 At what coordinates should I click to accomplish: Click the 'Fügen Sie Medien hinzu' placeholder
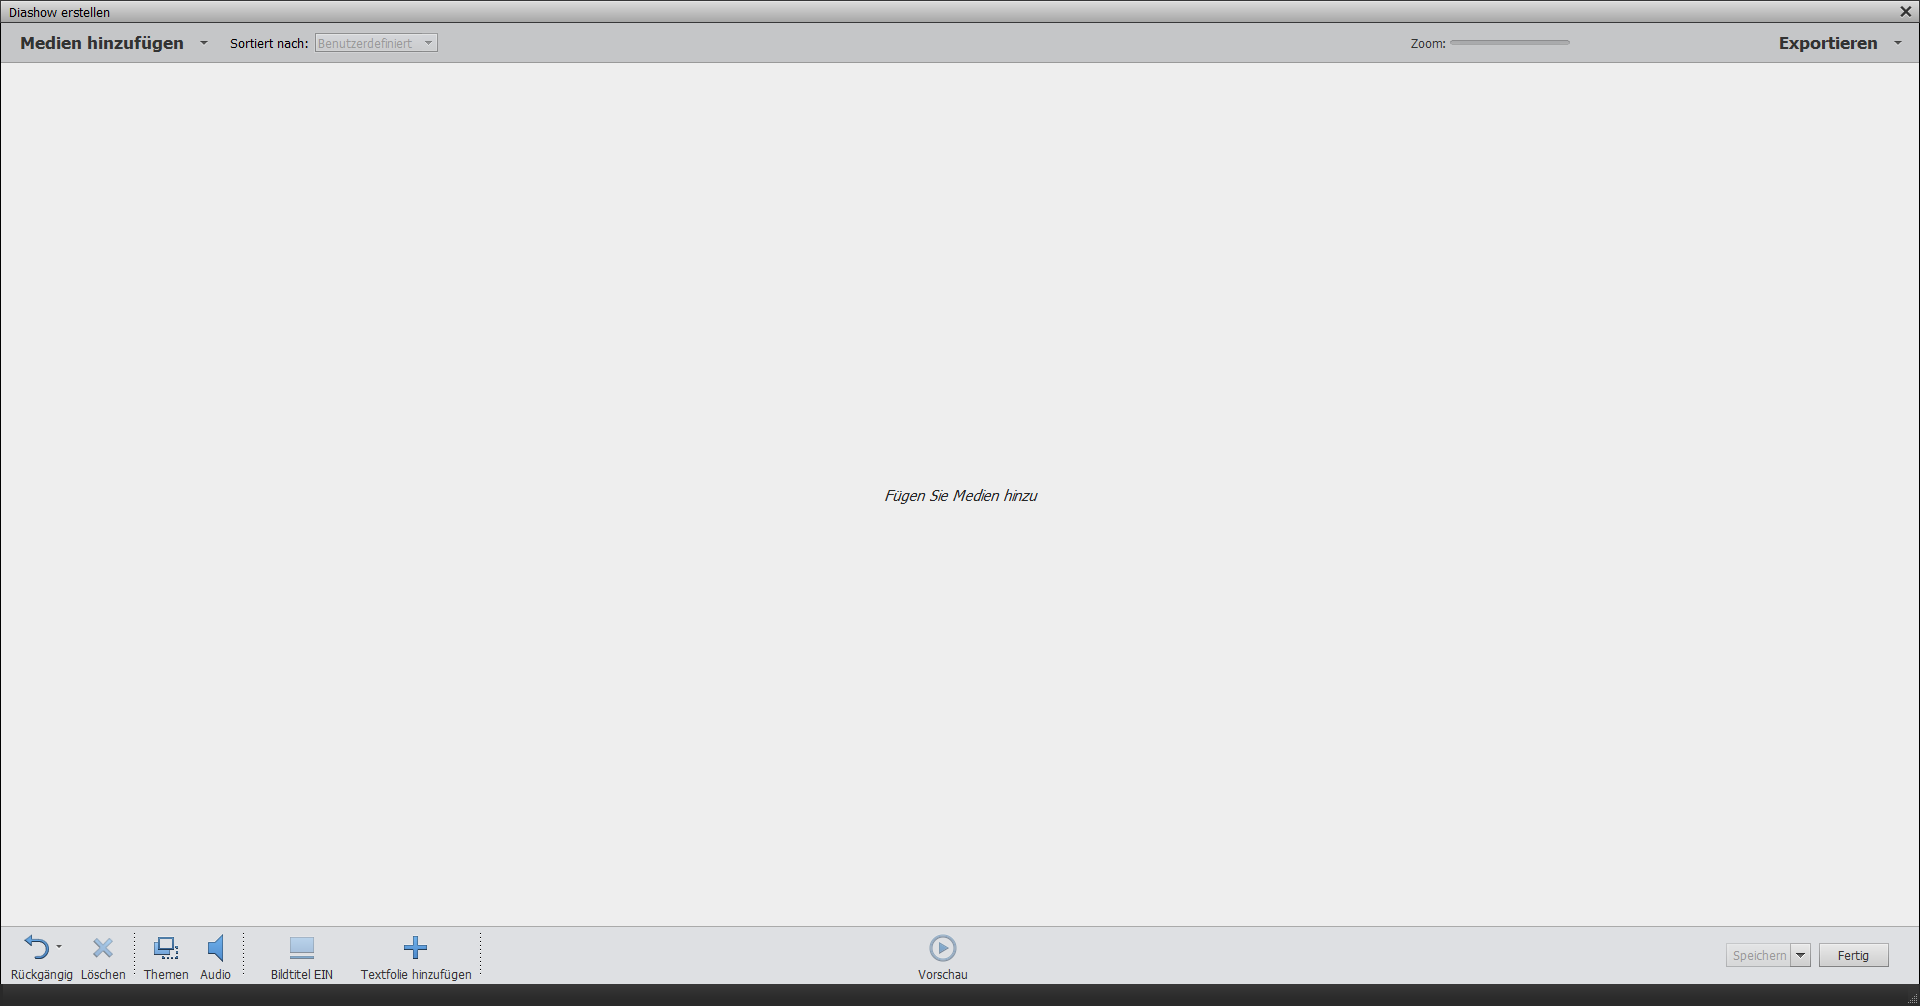point(960,496)
